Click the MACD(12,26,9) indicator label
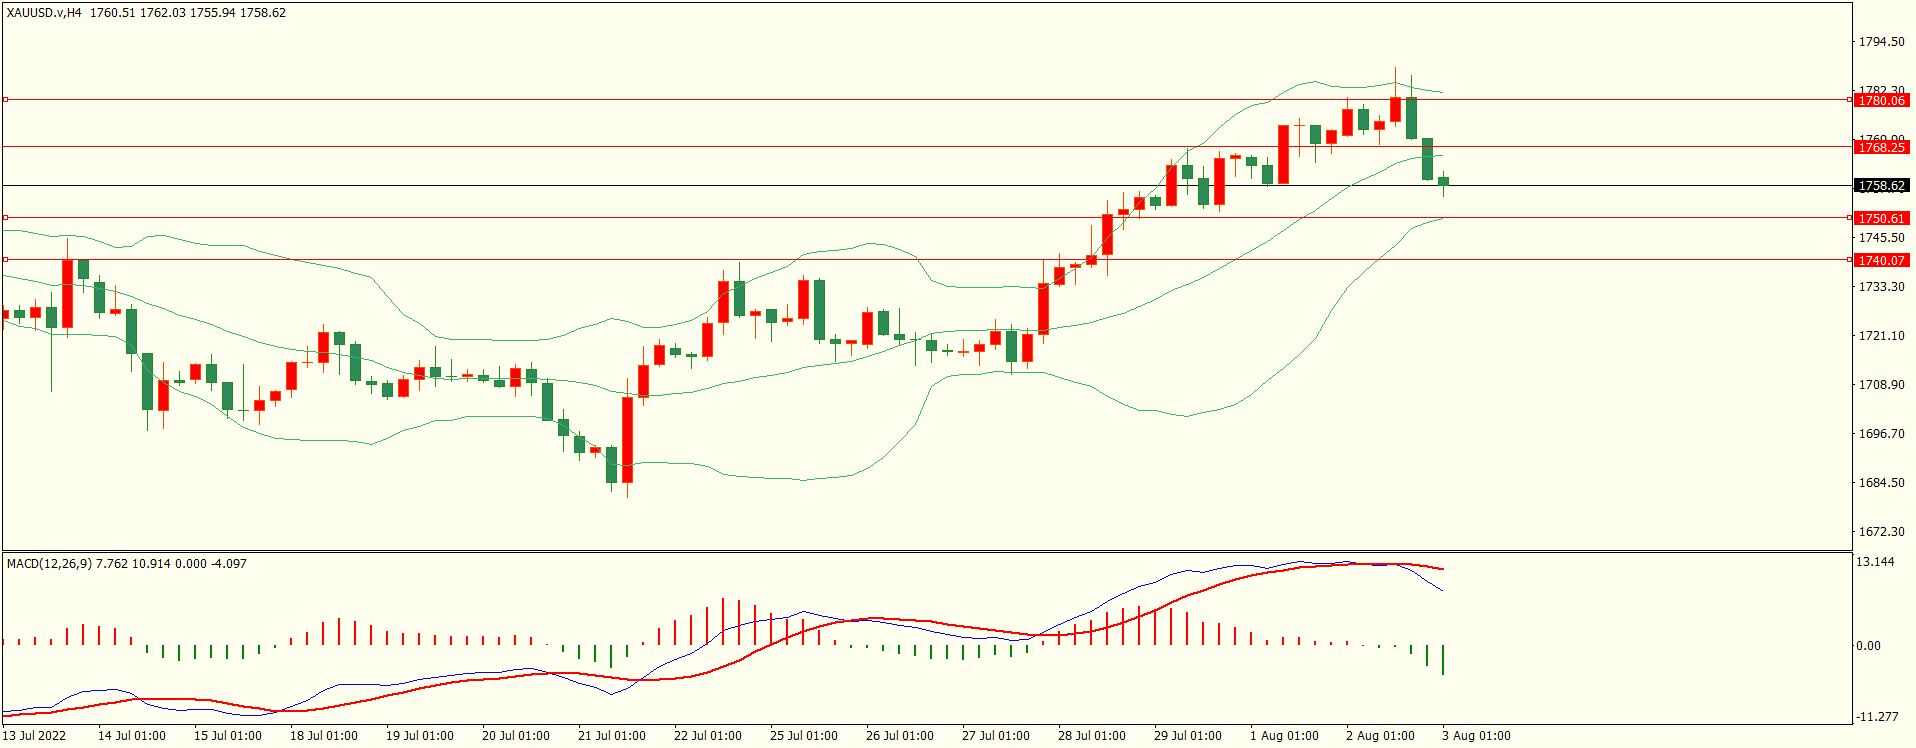 49,564
